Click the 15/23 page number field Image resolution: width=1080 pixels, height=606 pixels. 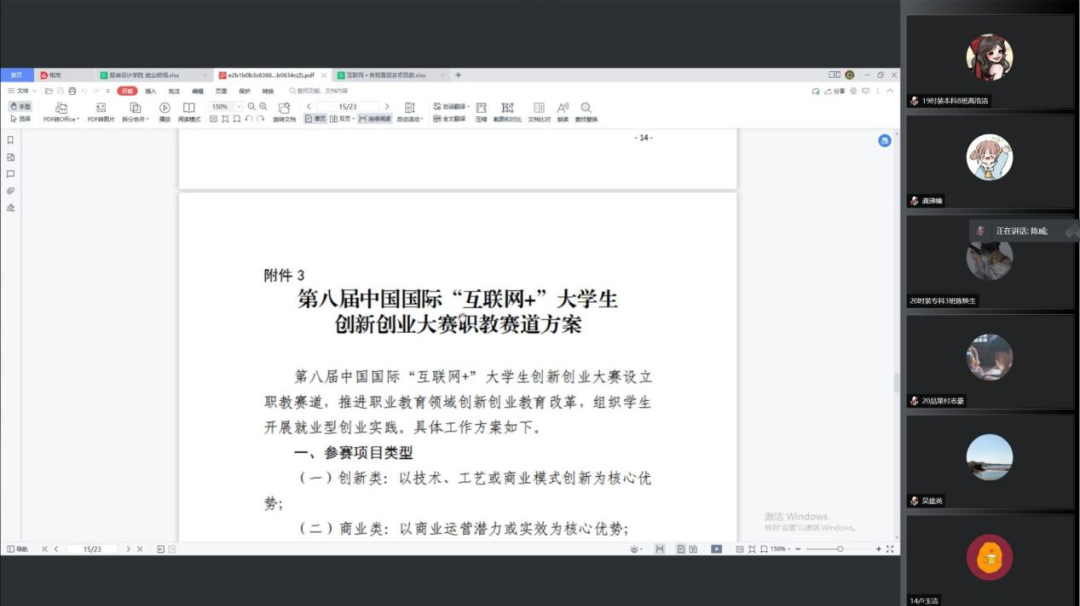[x=347, y=106]
